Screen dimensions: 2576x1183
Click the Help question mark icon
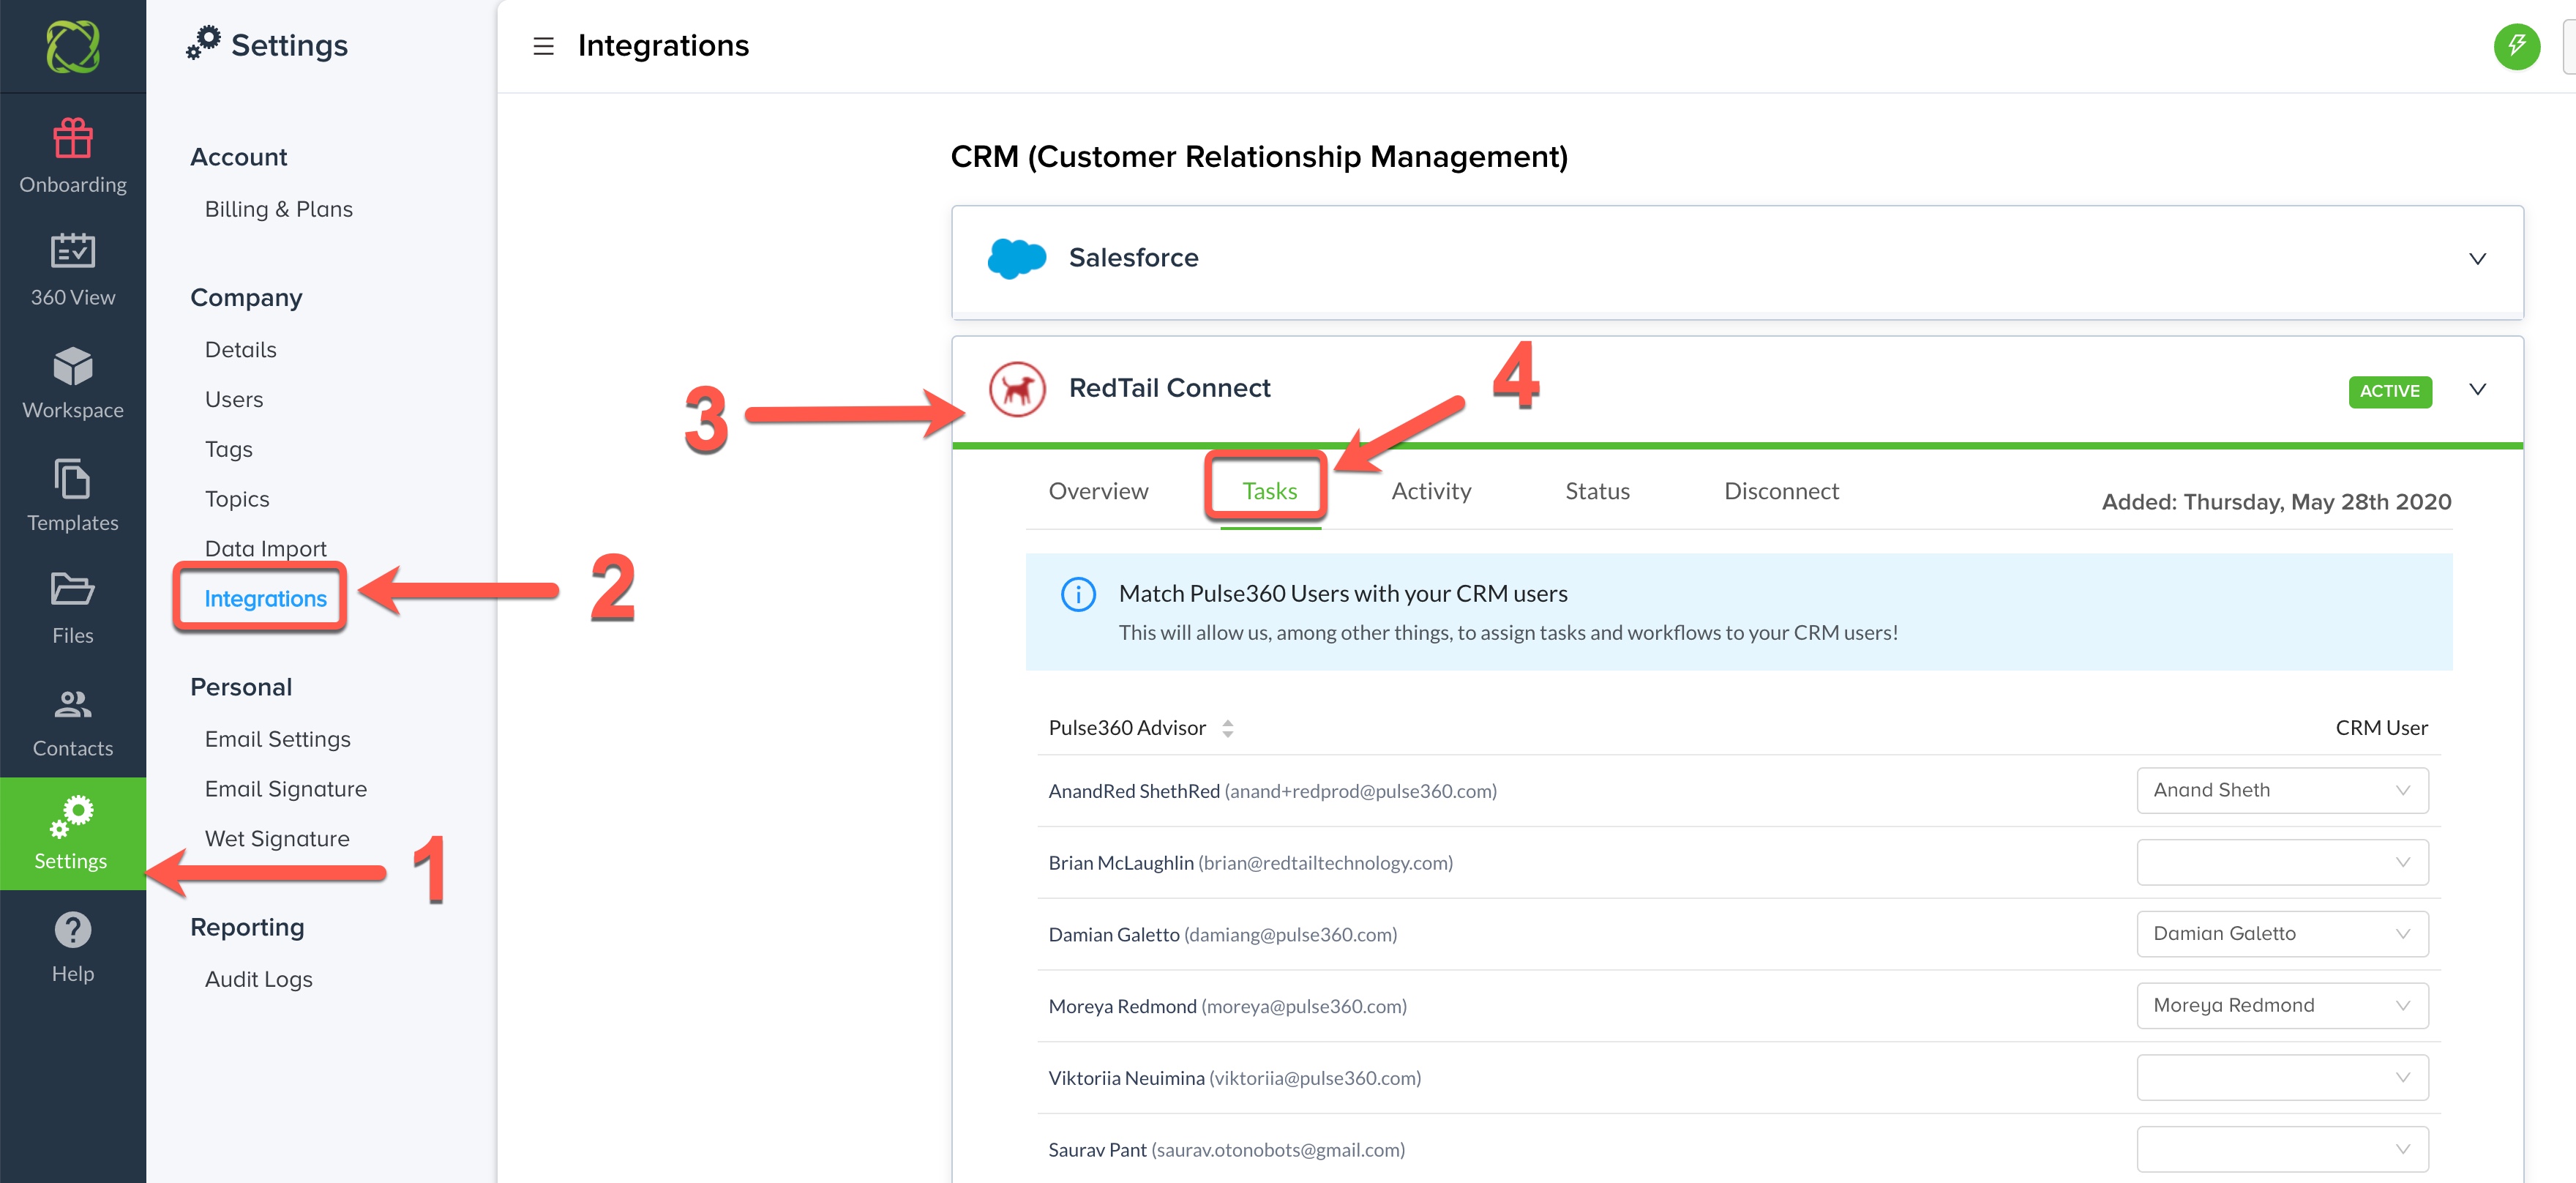(72, 930)
